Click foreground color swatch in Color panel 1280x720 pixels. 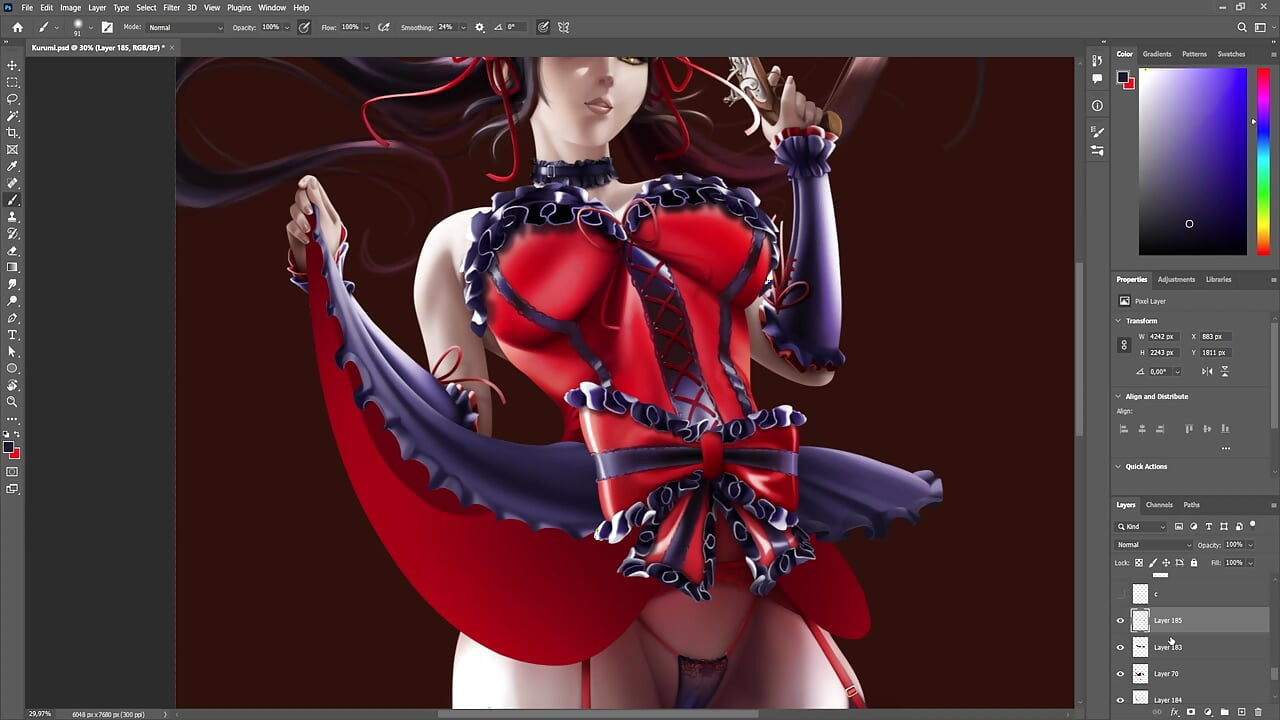(1123, 77)
